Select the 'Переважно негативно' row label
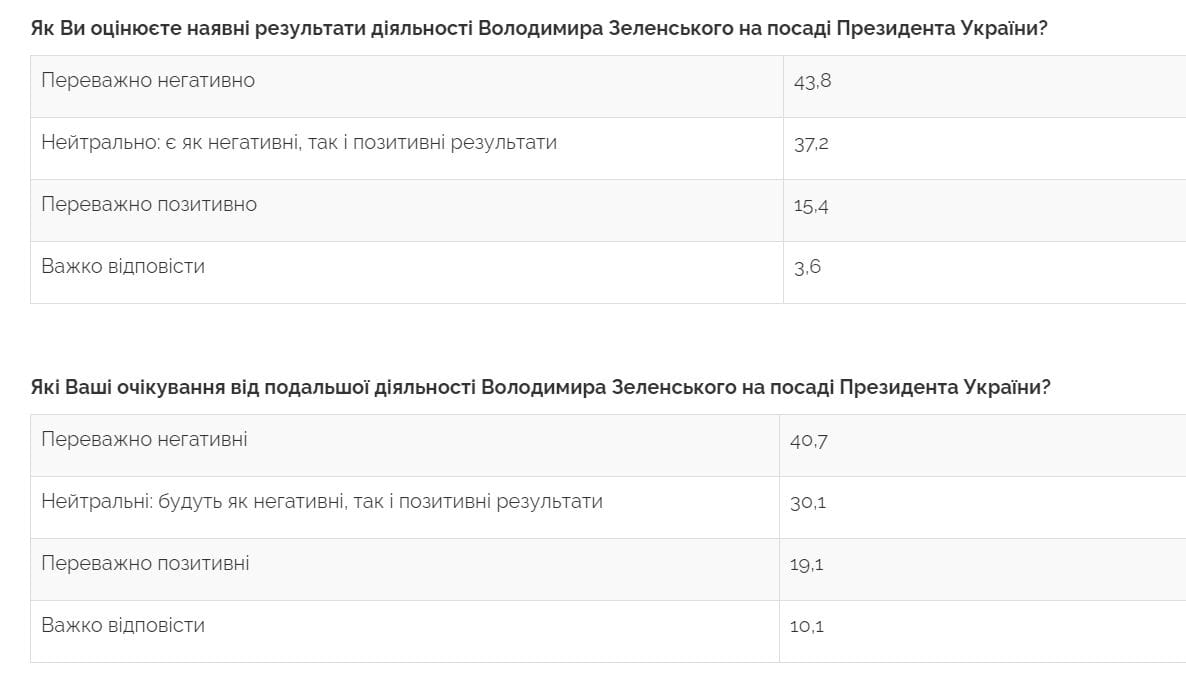1186x676 pixels. click(148, 80)
